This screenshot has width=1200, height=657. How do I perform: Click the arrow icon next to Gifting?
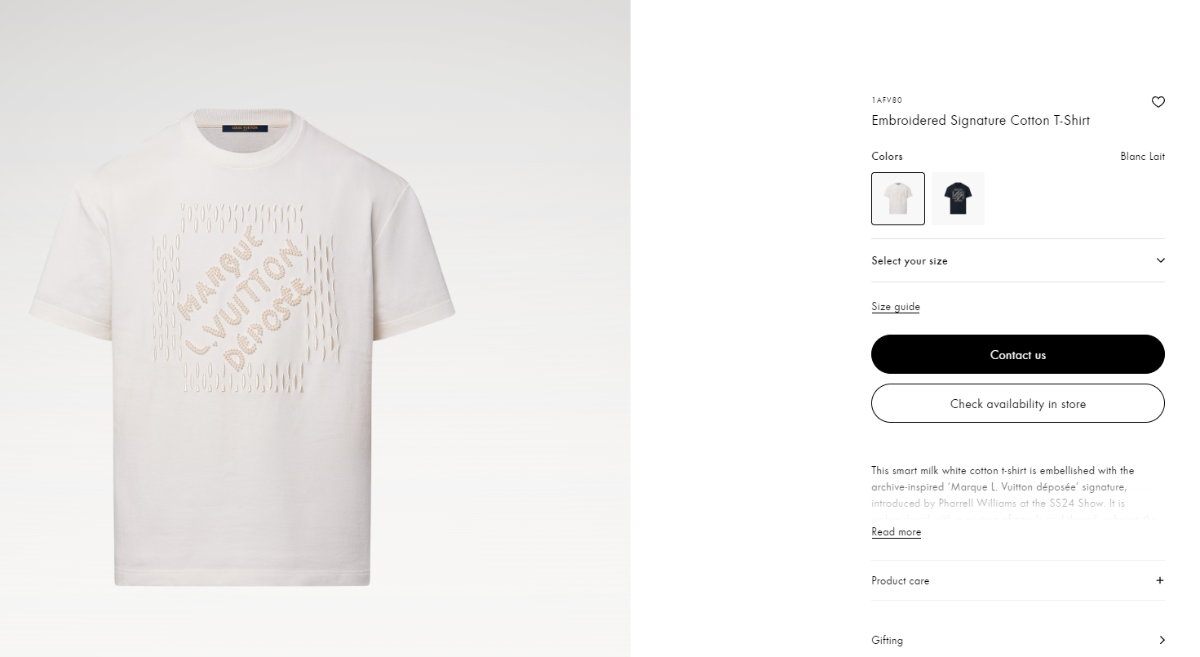(1161, 640)
